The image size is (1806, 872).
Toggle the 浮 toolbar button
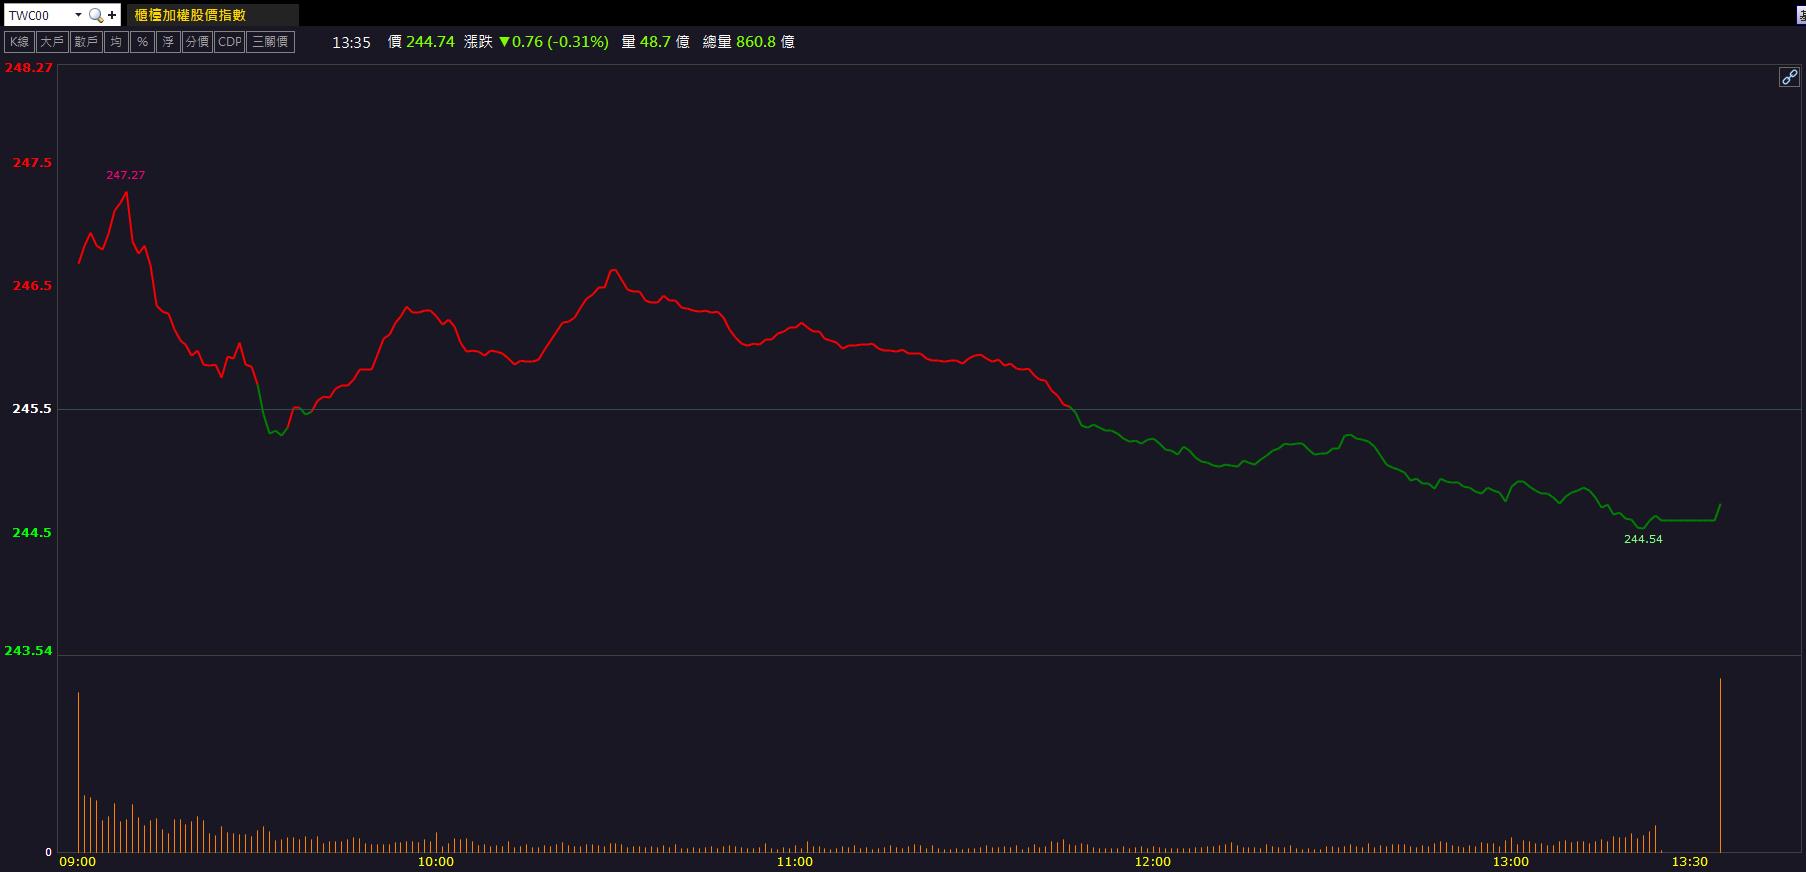pyautogui.click(x=168, y=42)
